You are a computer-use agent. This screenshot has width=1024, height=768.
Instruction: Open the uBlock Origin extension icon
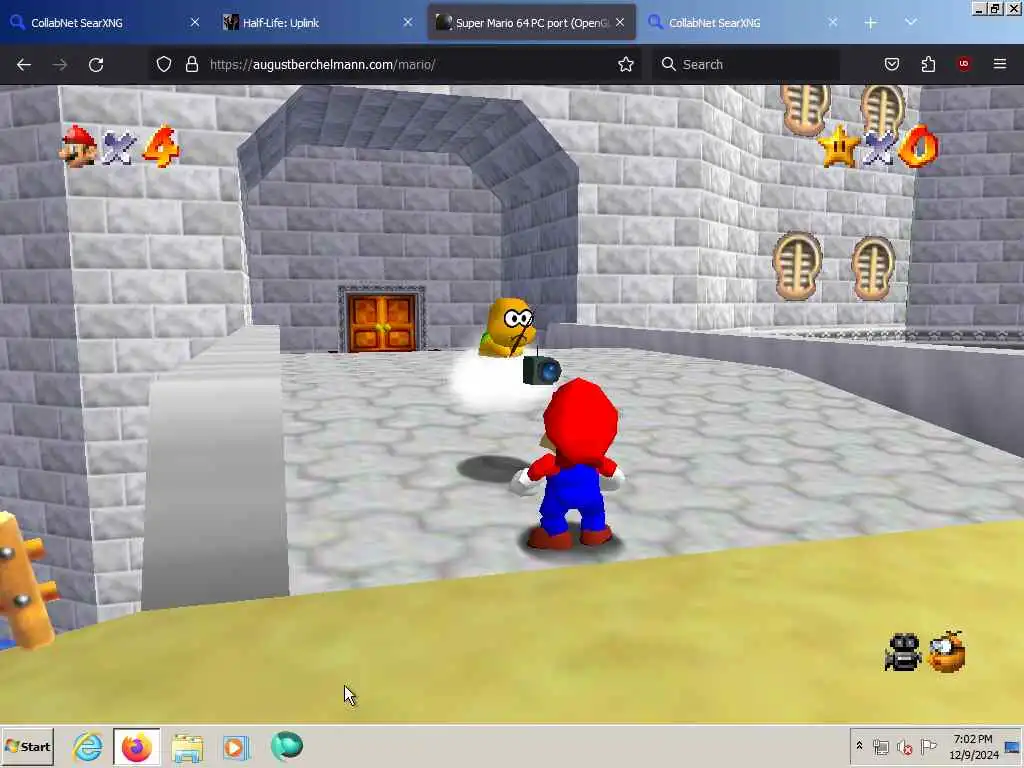(x=964, y=64)
